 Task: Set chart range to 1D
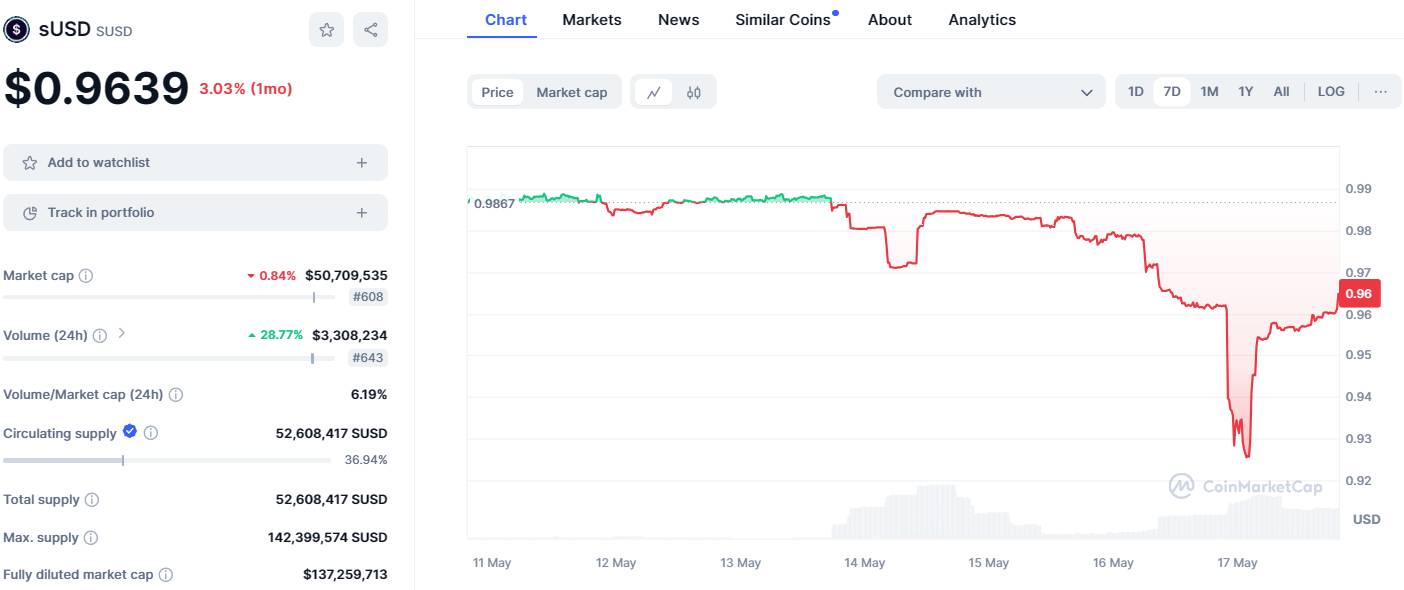pos(1136,91)
